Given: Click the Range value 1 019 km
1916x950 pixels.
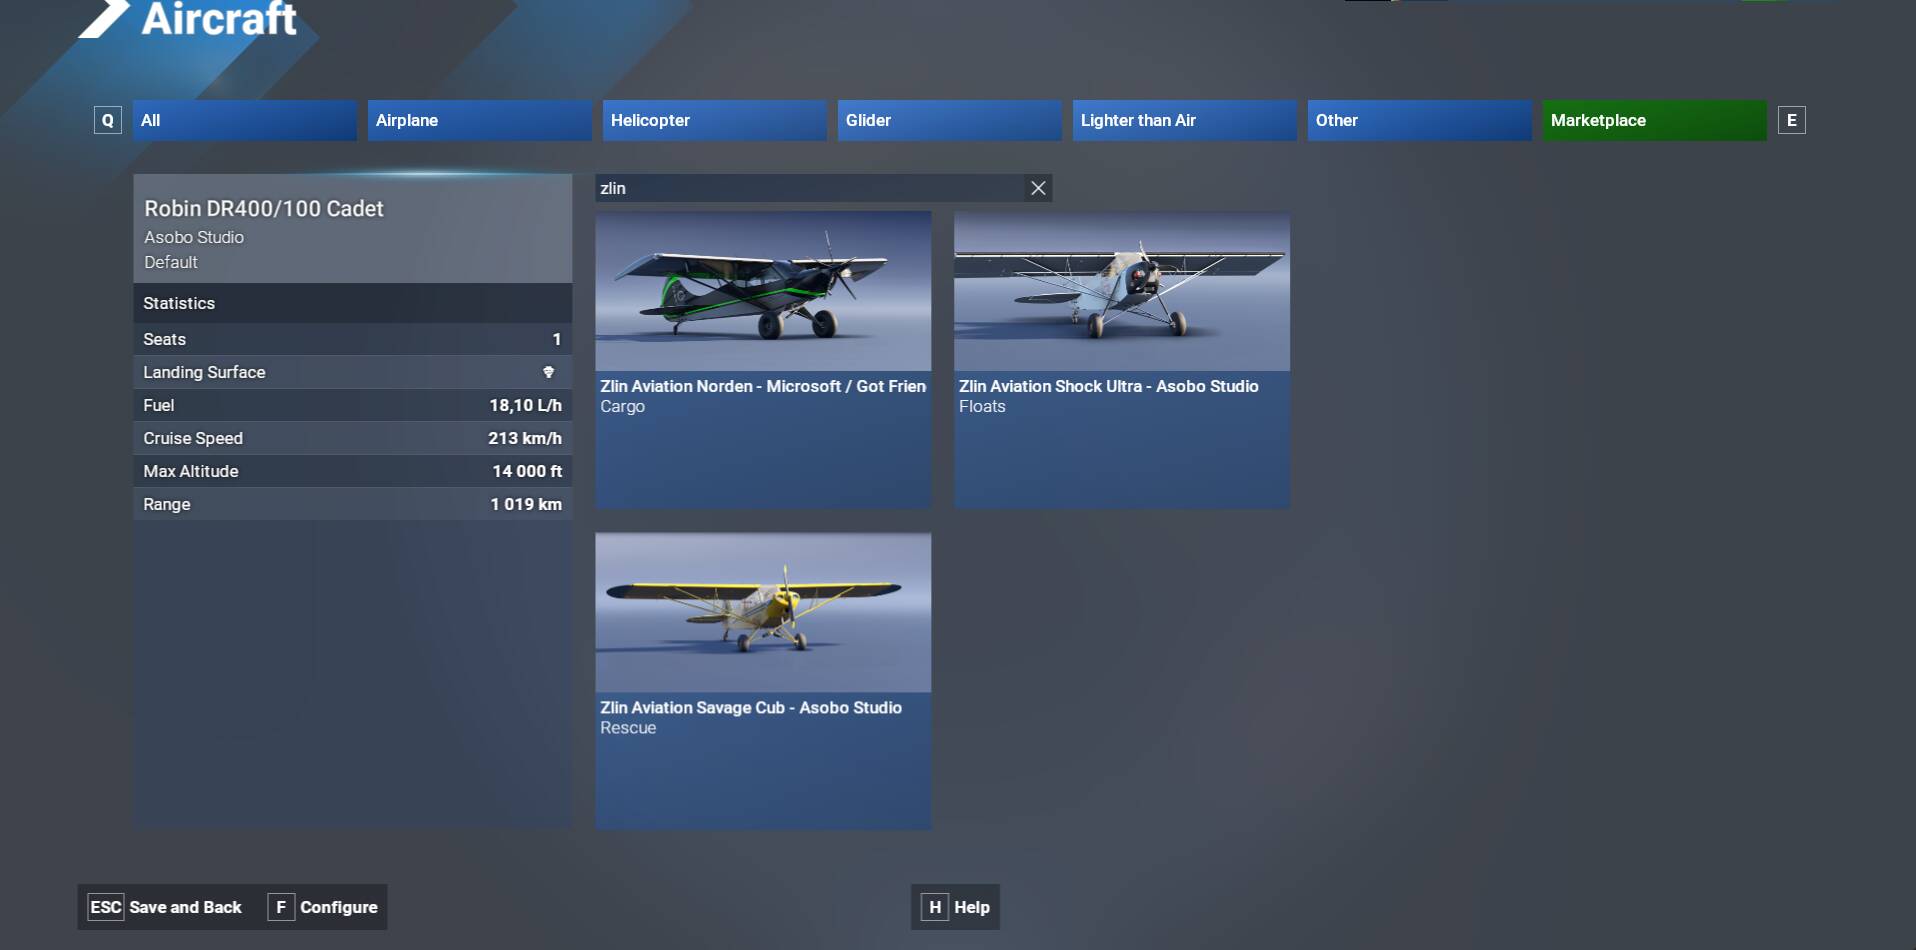Looking at the screenshot, I should pos(526,504).
